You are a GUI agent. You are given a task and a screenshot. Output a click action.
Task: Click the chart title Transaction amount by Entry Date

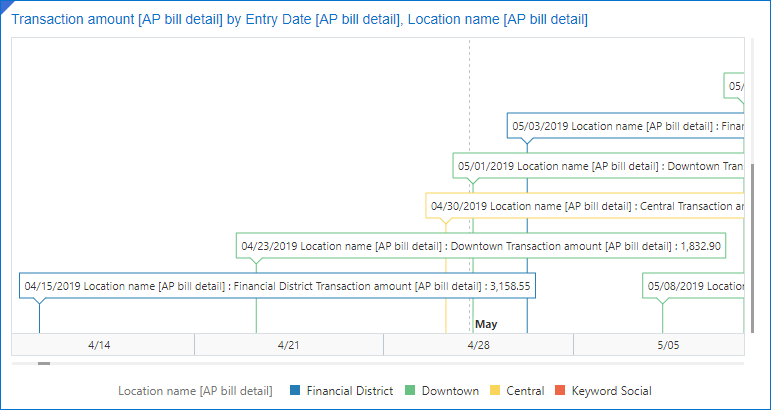[x=299, y=19]
